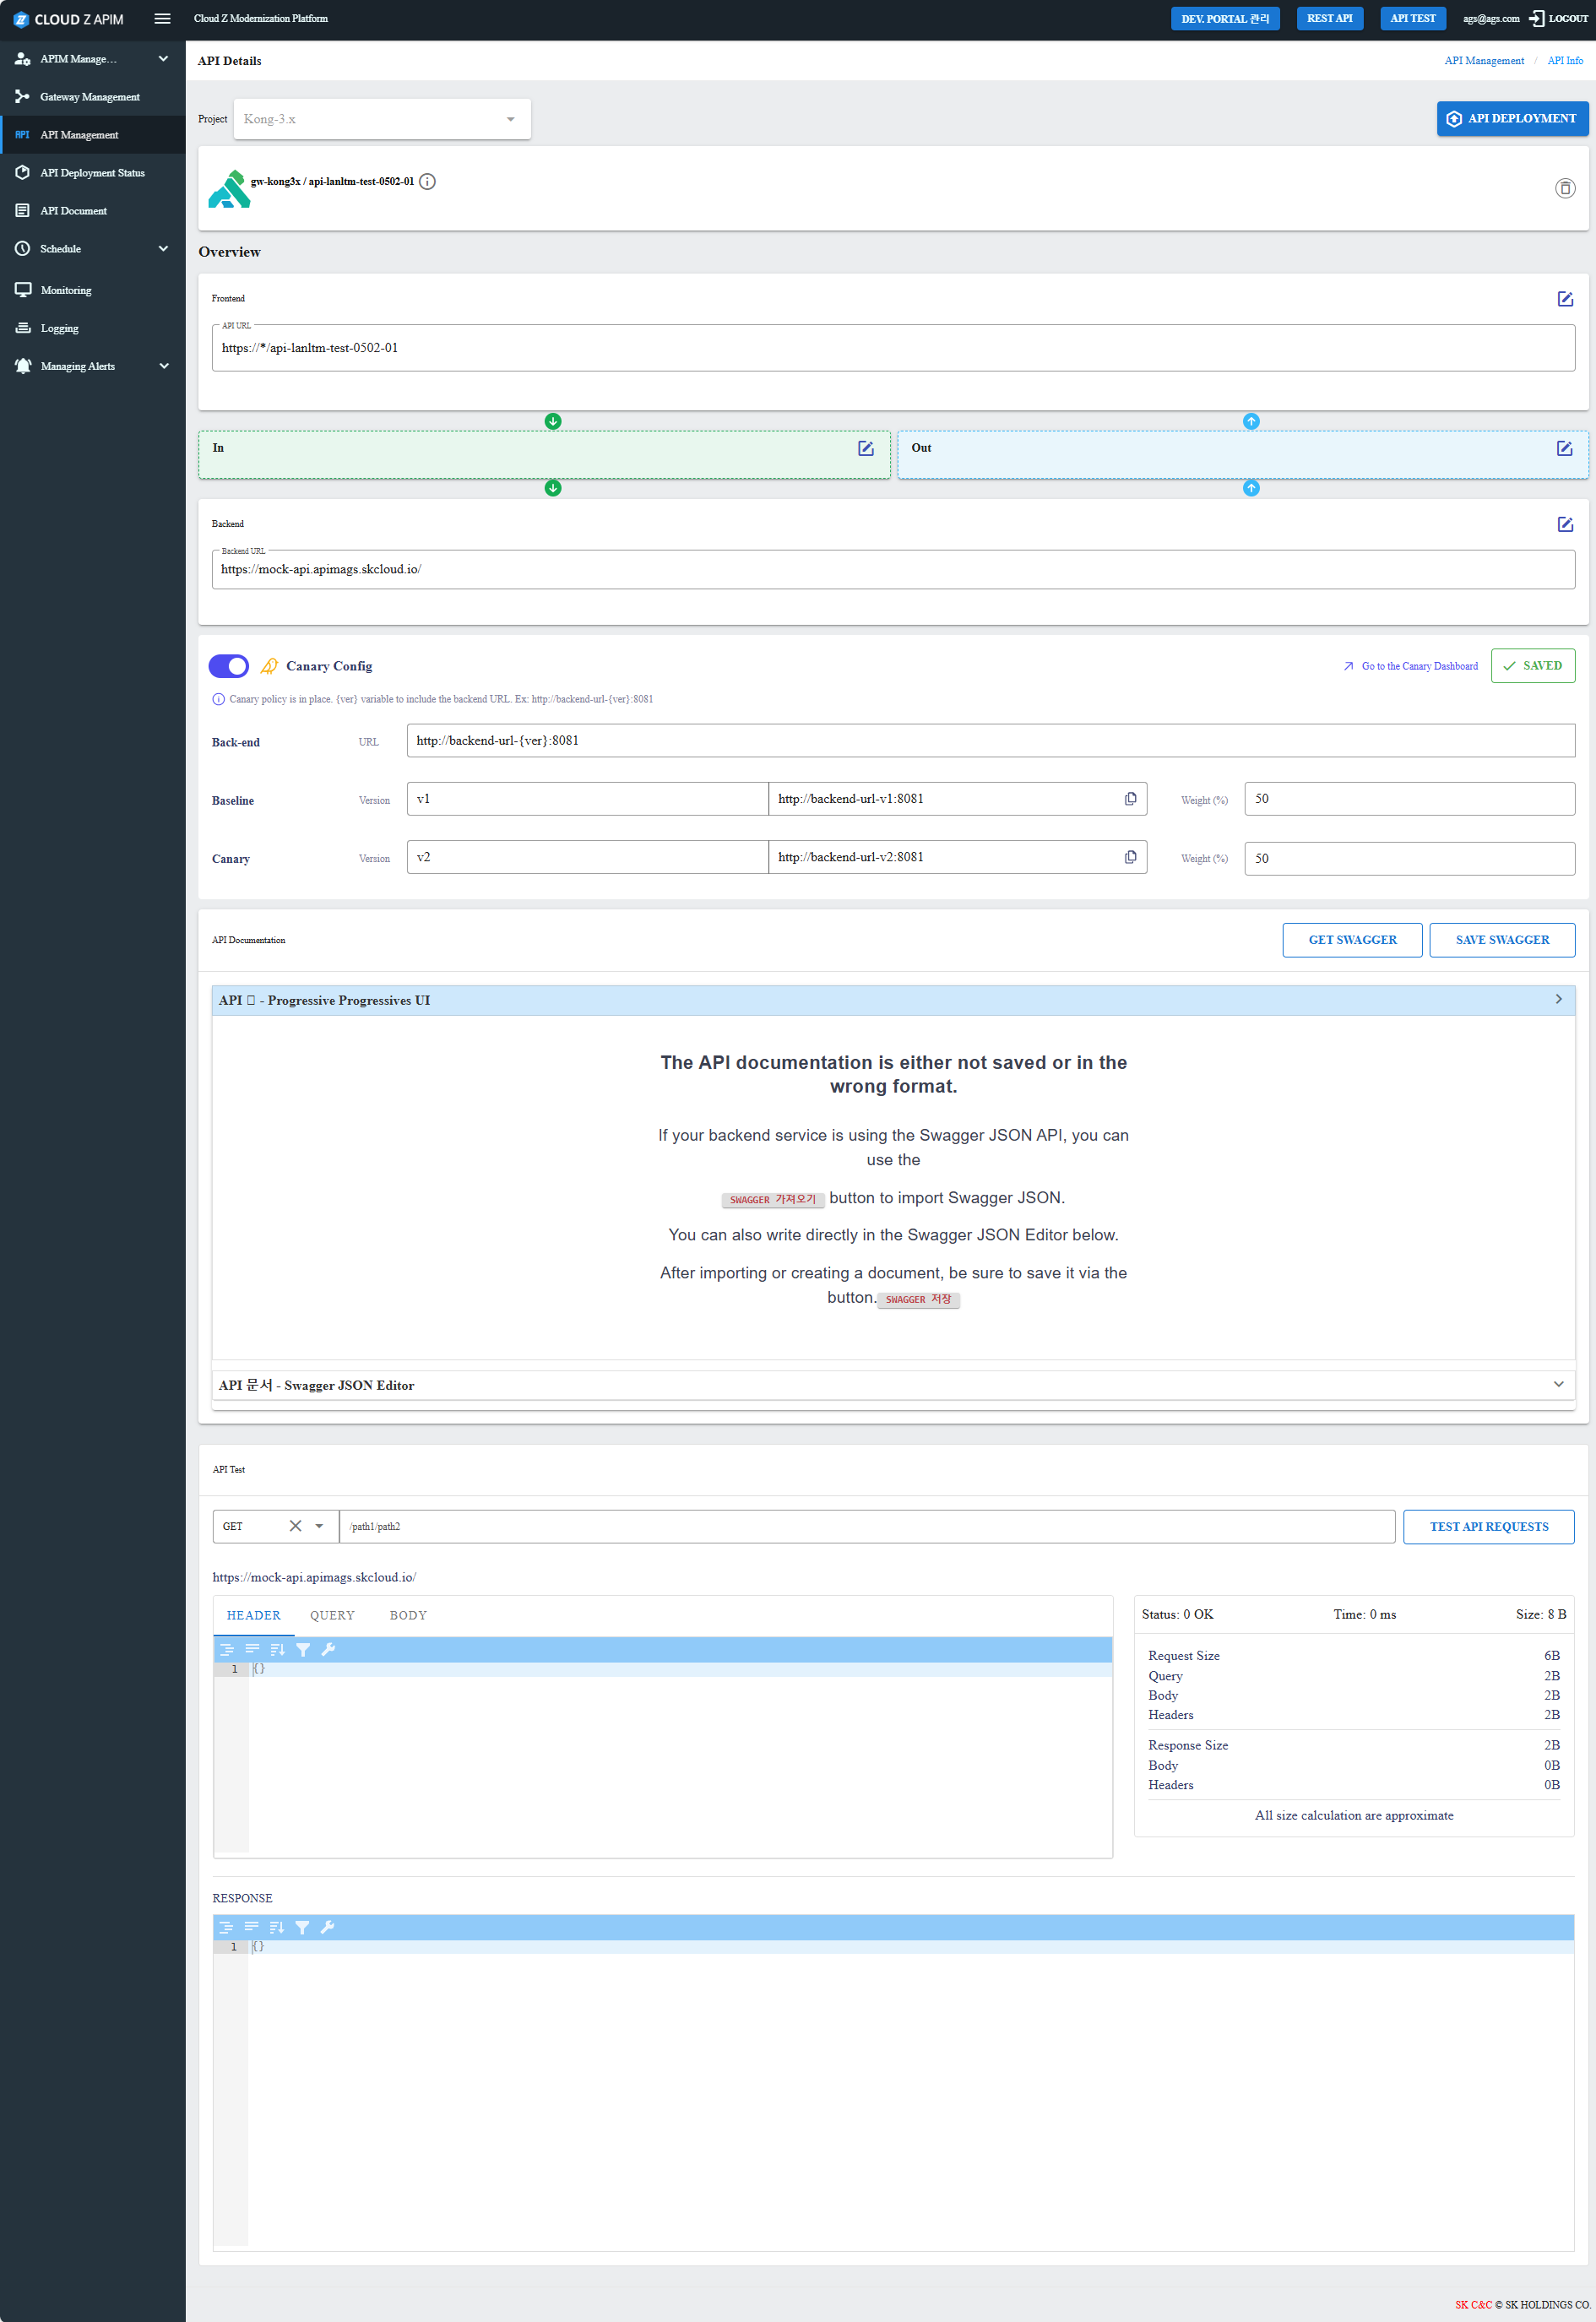Switch to the BODY tab
This screenshot has width=1596, height=2322.
408,1615
